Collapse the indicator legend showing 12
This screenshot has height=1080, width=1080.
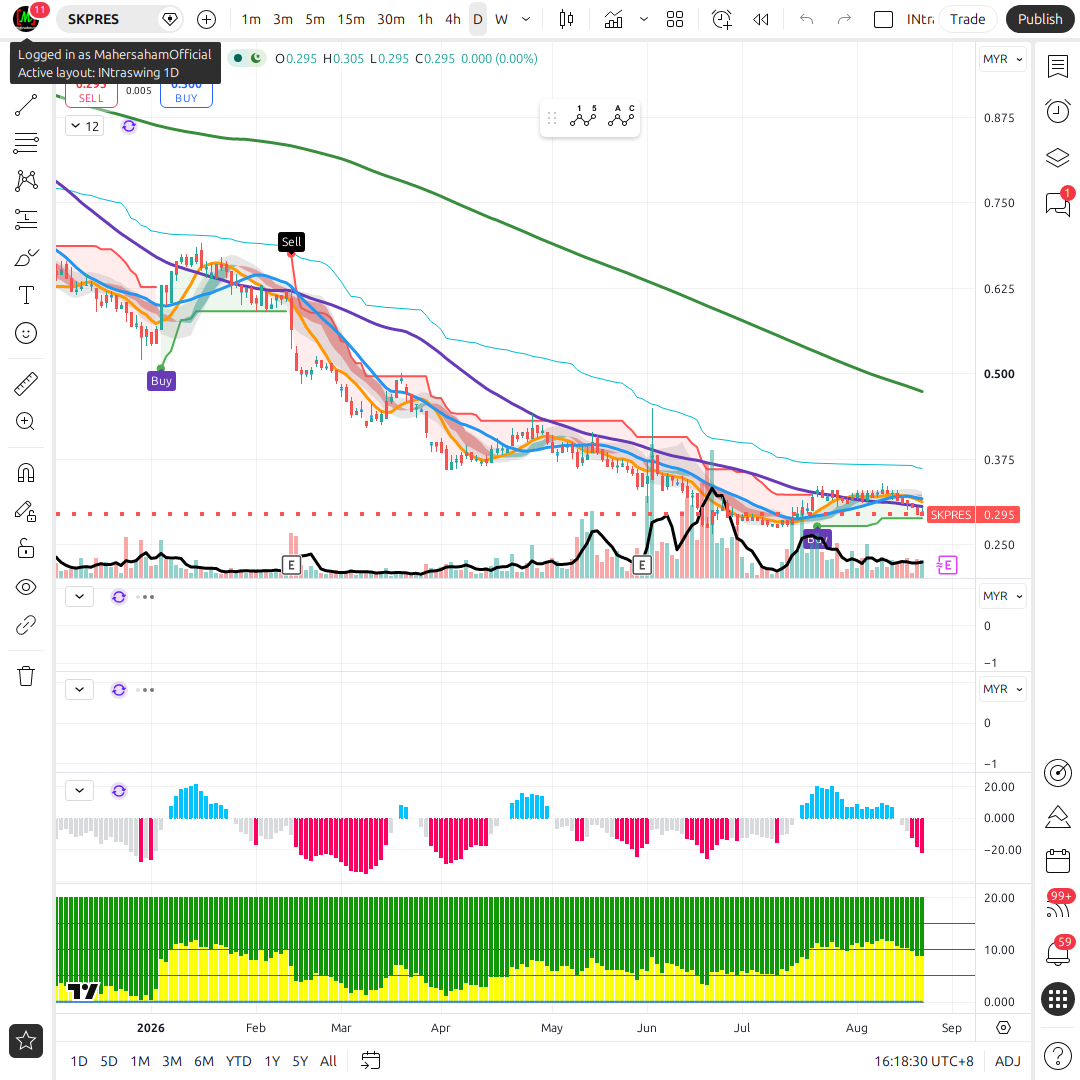pos(85,126)
